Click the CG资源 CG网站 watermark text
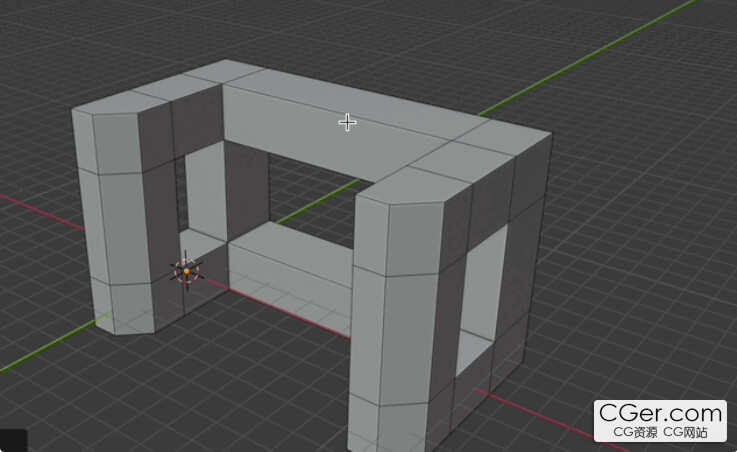The width and height of the screenshot is (737, 452). 660,433
